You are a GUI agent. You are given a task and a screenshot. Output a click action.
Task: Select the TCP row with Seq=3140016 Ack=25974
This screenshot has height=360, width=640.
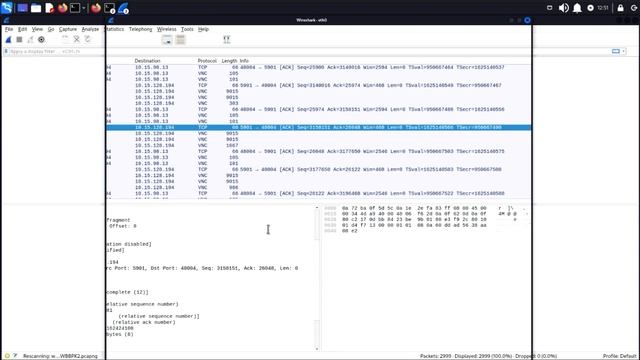click(318, 85)
